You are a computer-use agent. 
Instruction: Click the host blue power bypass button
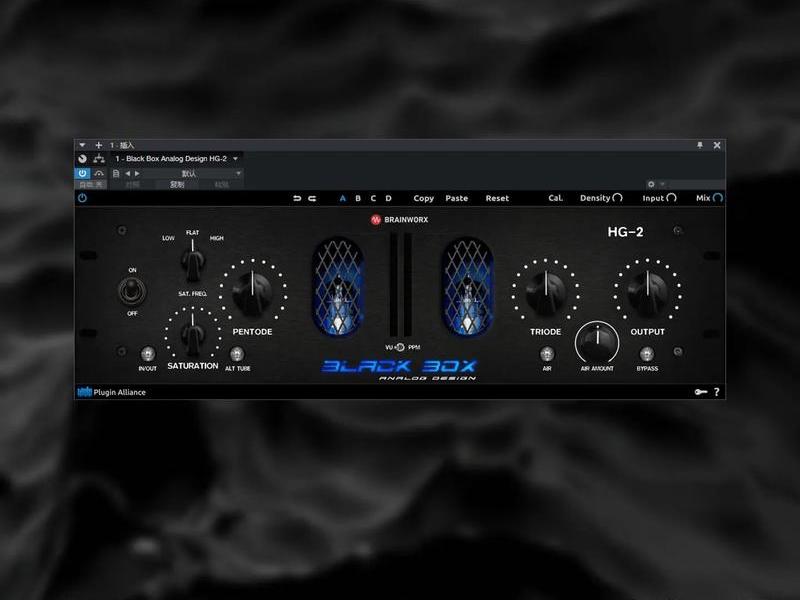[x=82, y=173]
